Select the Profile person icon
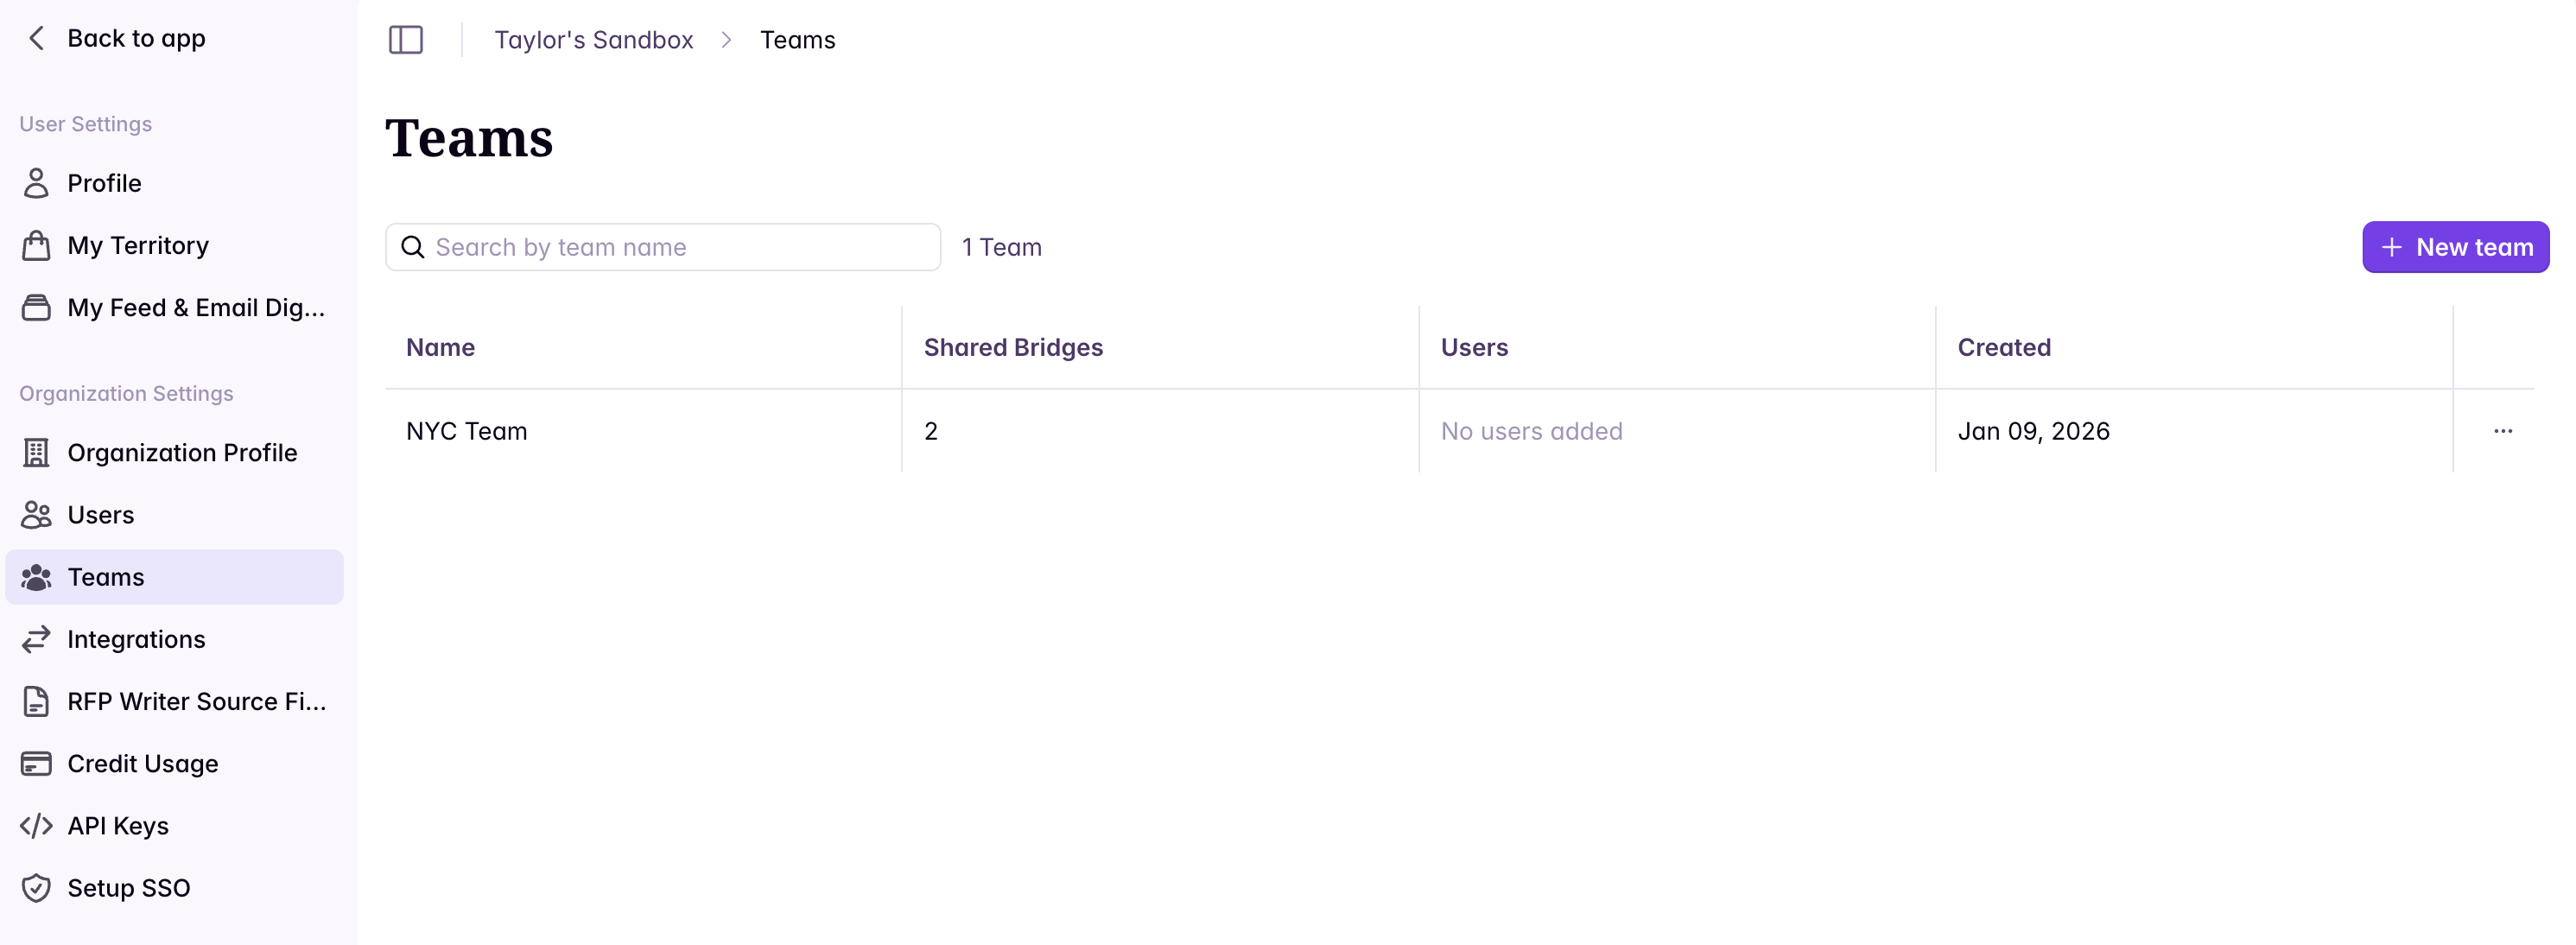 pos(37,183)
